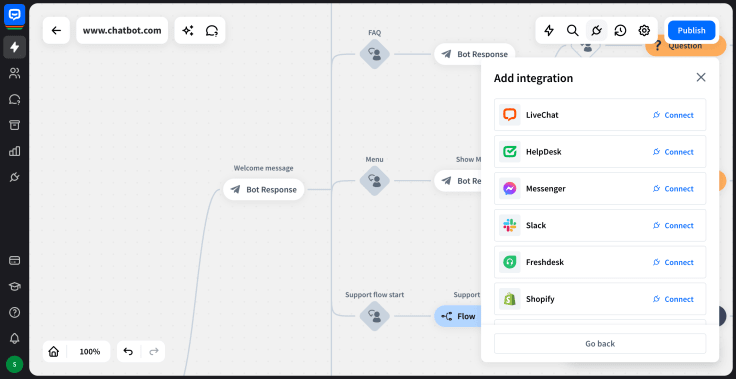
Task: Click the Shopify logo icon
Action: (x=510, y=299)
